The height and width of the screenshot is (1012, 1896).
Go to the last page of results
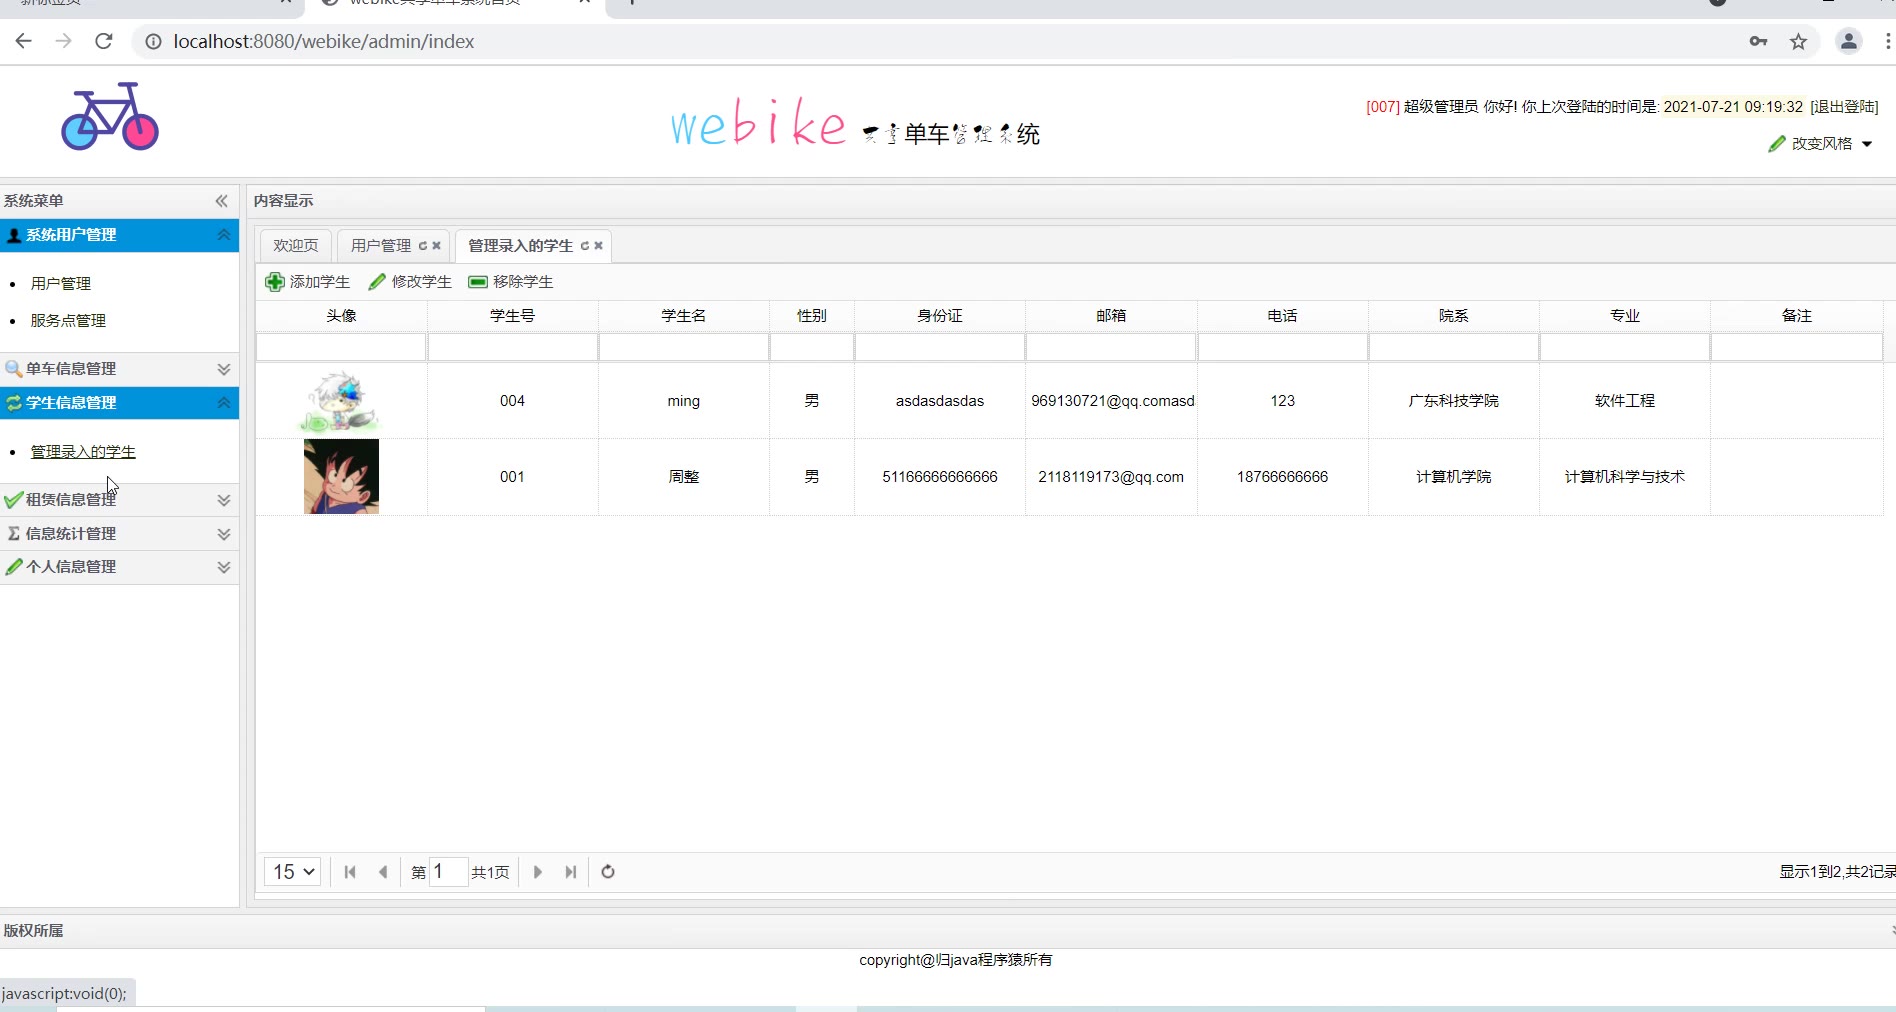pos(571,872)
